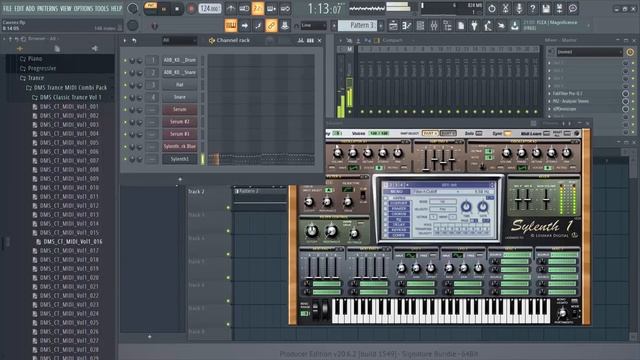
Task: Click the microphone recording icon
Action: [x=519, y=8]
